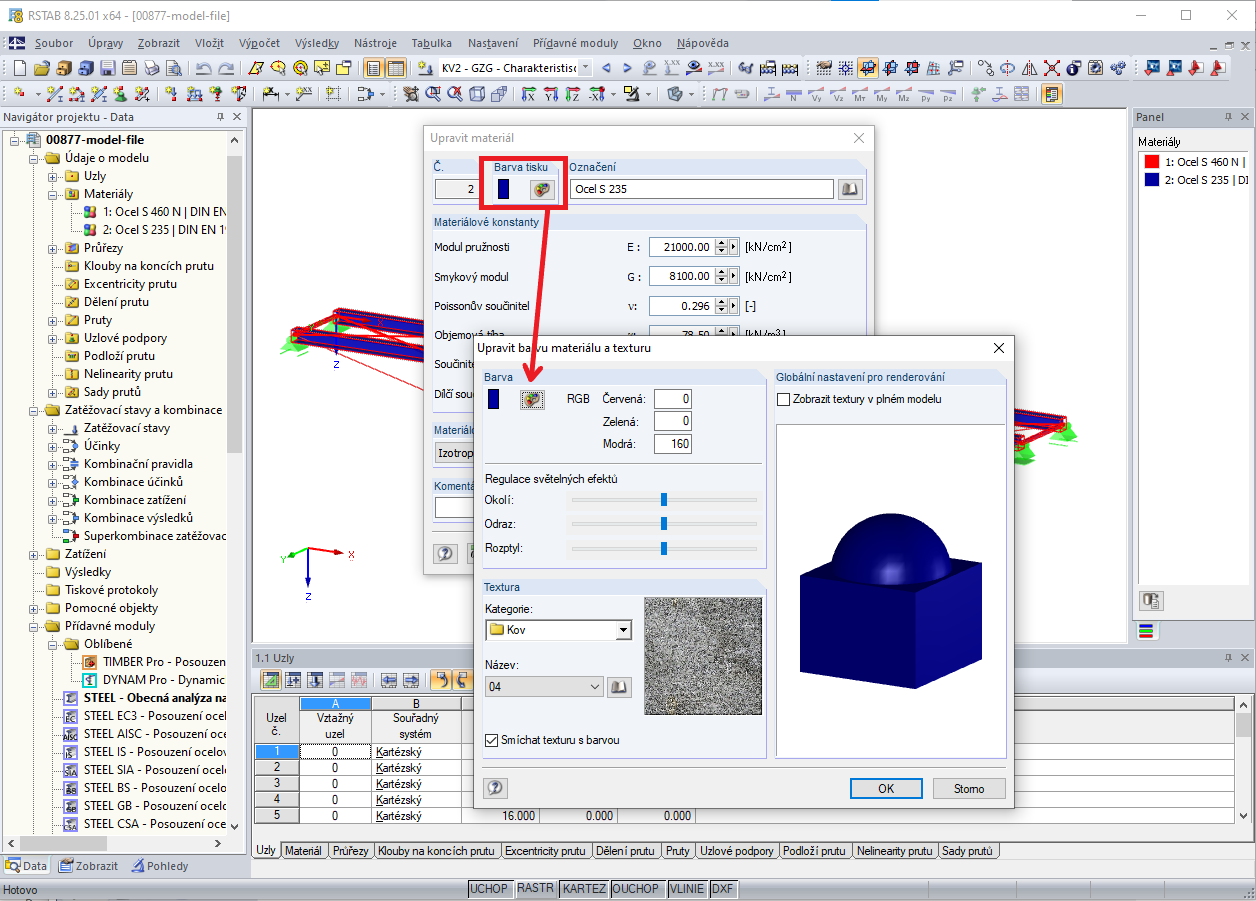Image resolution: width=1256 pixels, height=901 pixels.
Task: Undo the last action with the toolbar arrow
Action: click(203, 68)
